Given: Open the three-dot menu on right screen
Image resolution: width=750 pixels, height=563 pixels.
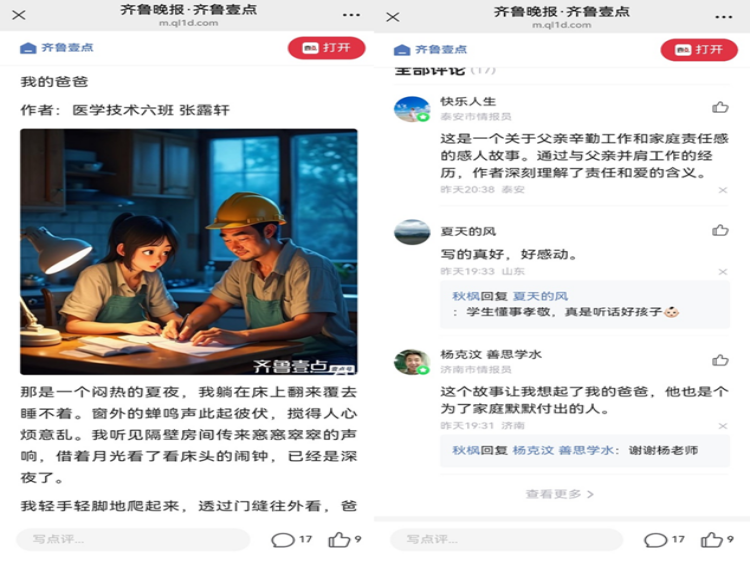Looking at the screenshot, I should pyautogui.click(x=723, y=17).
